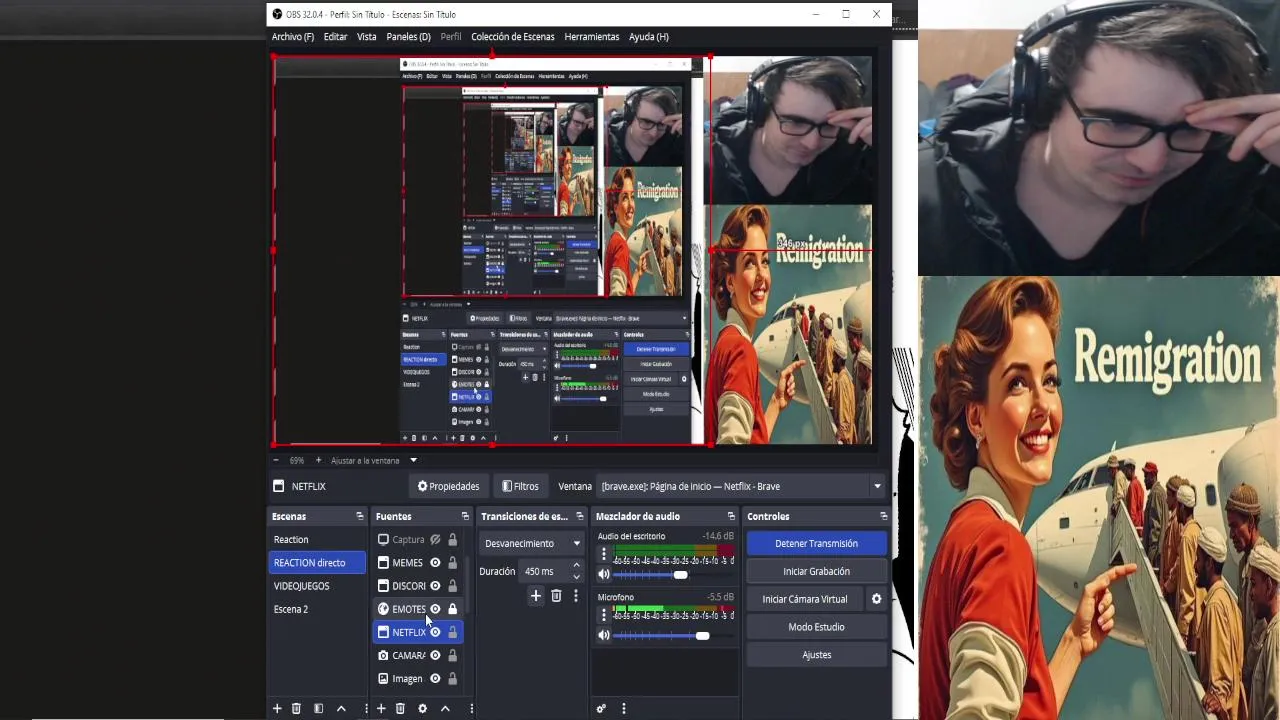The width and height of the screenshot is (1280, 720).
Task: Click Detener Transmisión button
Action: pyautogui.click(x=816, y=543)
